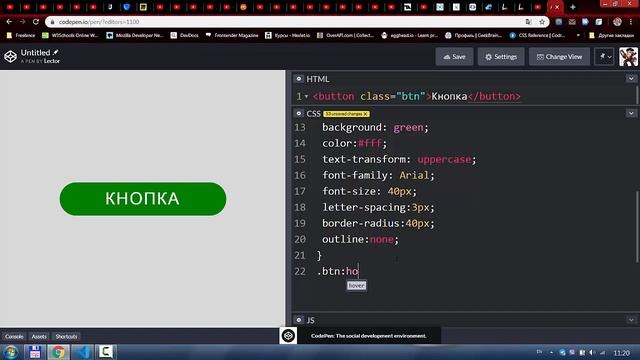The height and width of the screenshot is (360, 640).
Task: Open the Shortcuts panel
Action: 66,336
